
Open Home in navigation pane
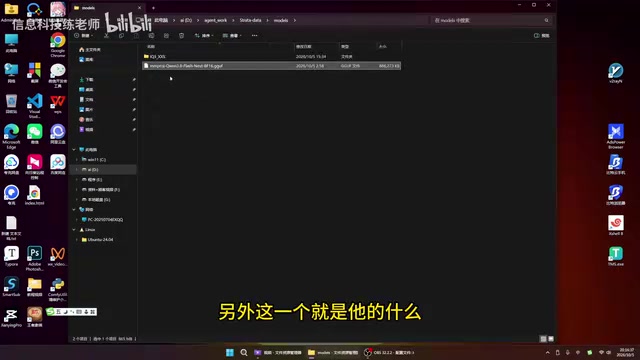click(89, 50)
